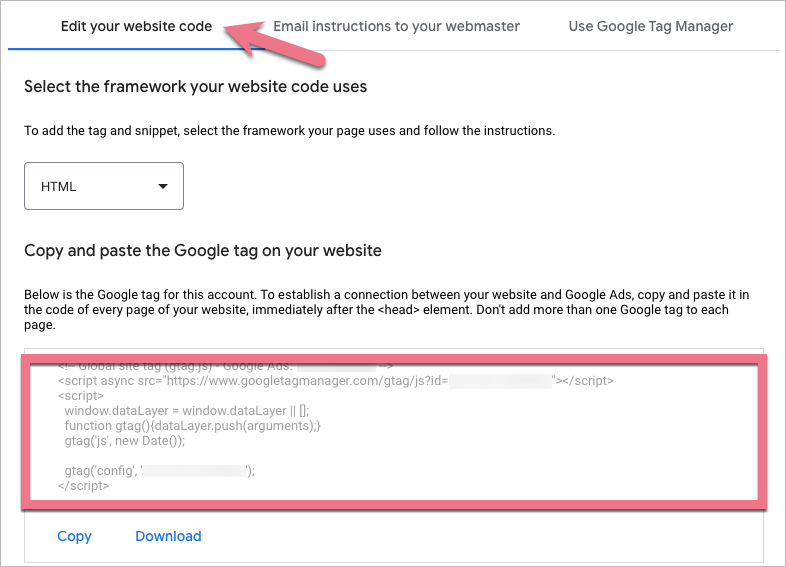Click the Select the framework heading
Image resolution: width=786 pixels, height=567 pixels.
tap(196, 87)
